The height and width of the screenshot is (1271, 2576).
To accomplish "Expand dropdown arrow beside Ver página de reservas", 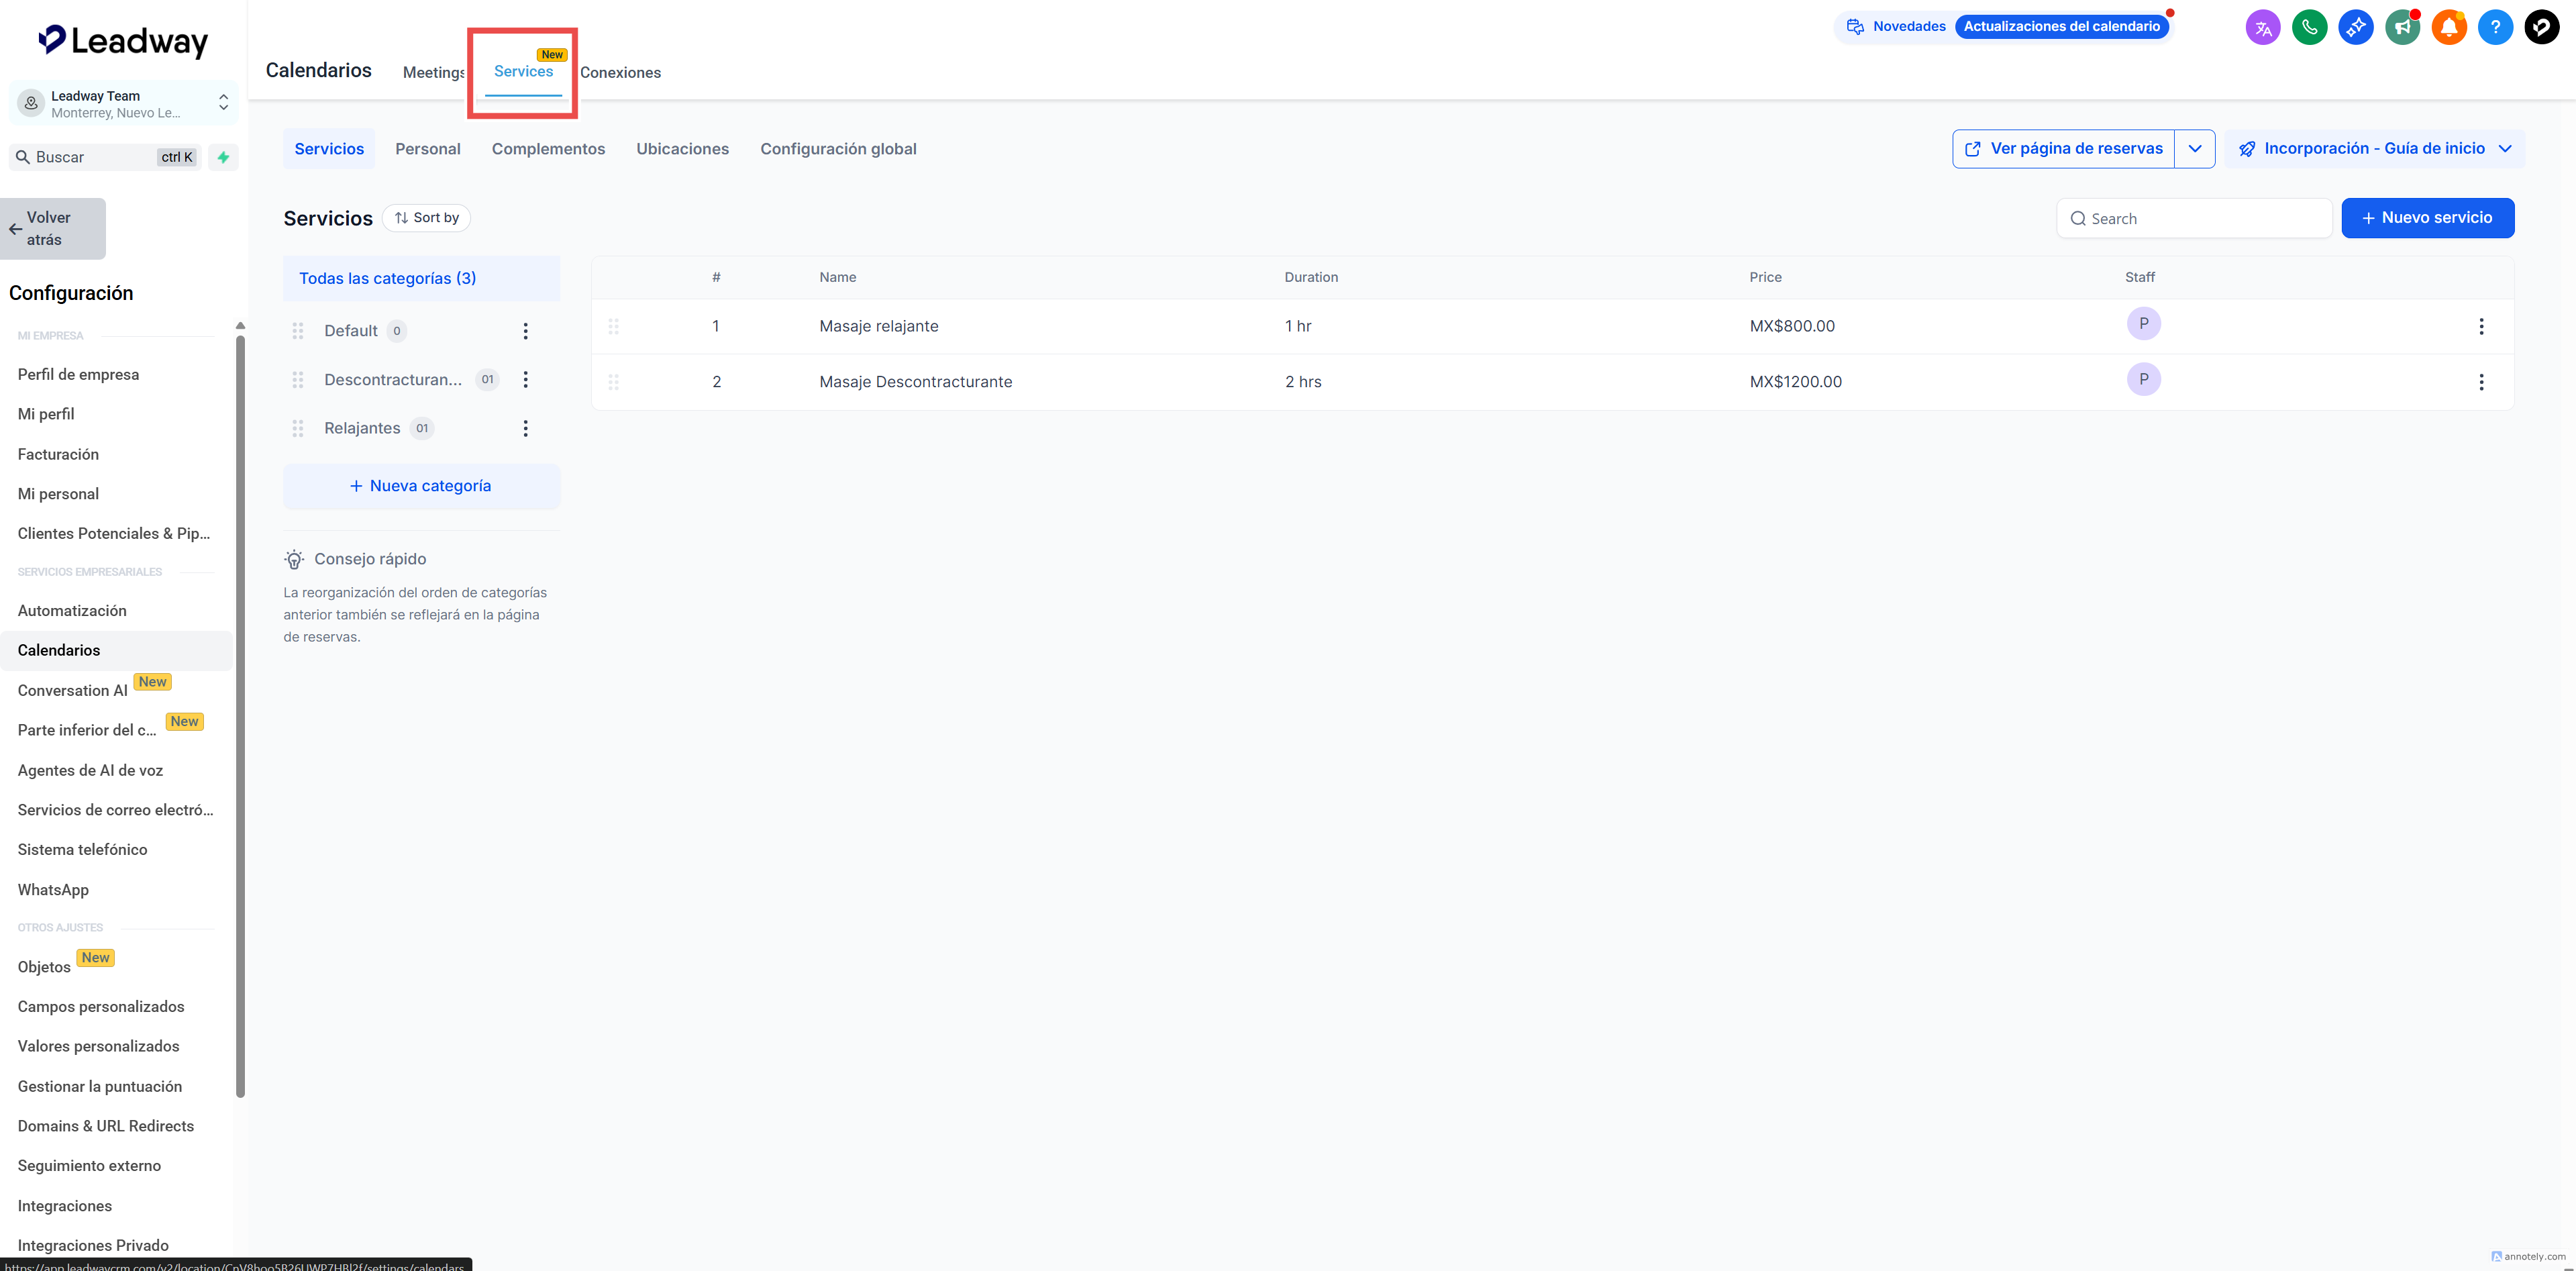I will 2194,149.
